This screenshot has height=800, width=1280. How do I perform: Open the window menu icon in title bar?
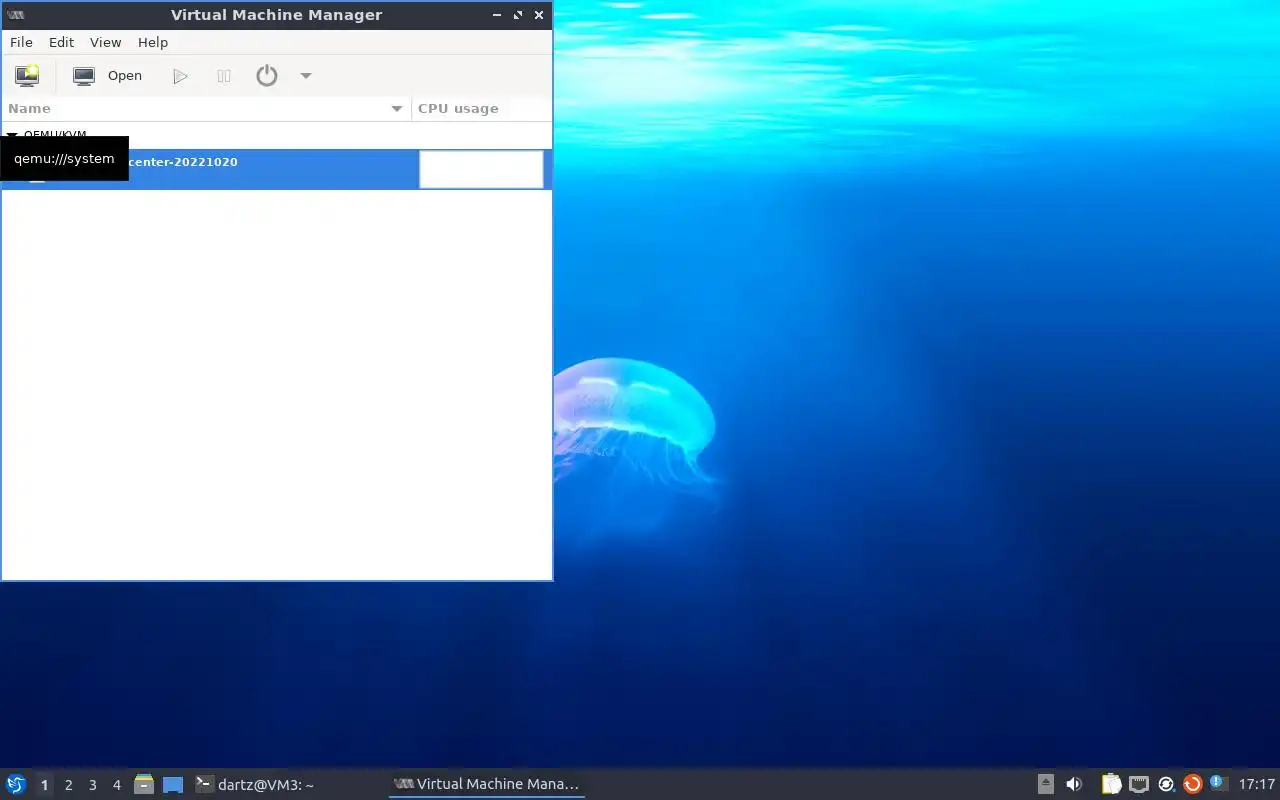click(x=15, y=15)
